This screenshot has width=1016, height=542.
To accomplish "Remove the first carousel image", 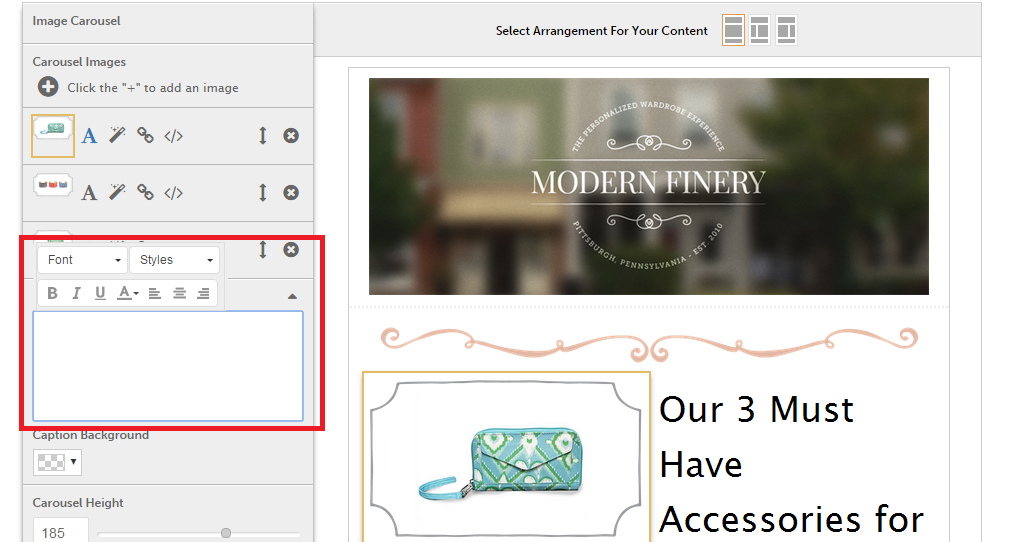I will click(x=291, y=136).
